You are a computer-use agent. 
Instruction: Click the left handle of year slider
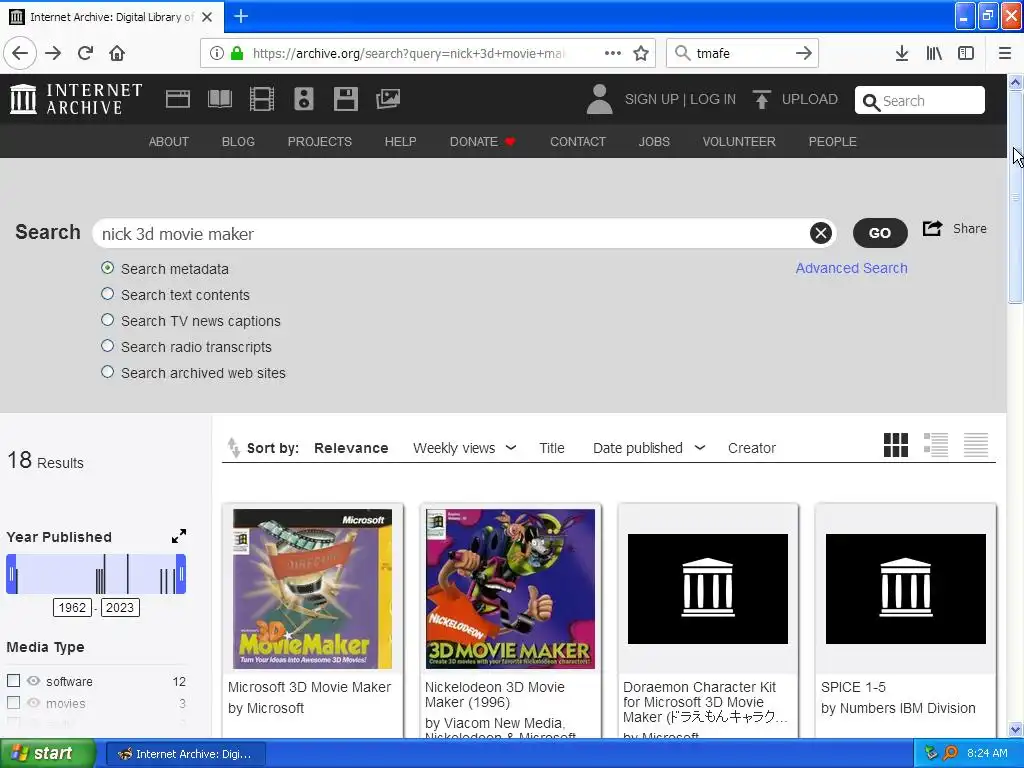point(12,574)
